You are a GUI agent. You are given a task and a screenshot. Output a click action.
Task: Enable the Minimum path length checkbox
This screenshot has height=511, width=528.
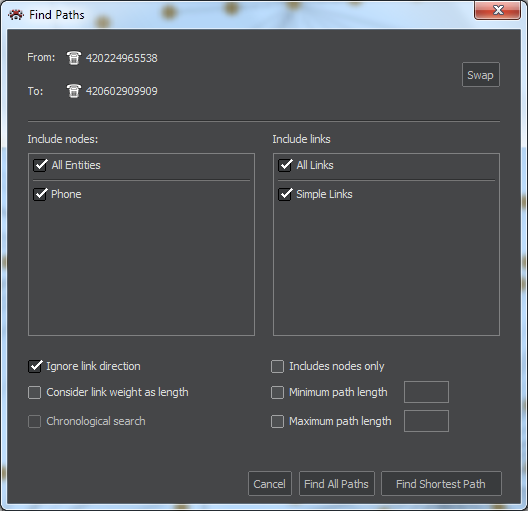tap(277, 393)
